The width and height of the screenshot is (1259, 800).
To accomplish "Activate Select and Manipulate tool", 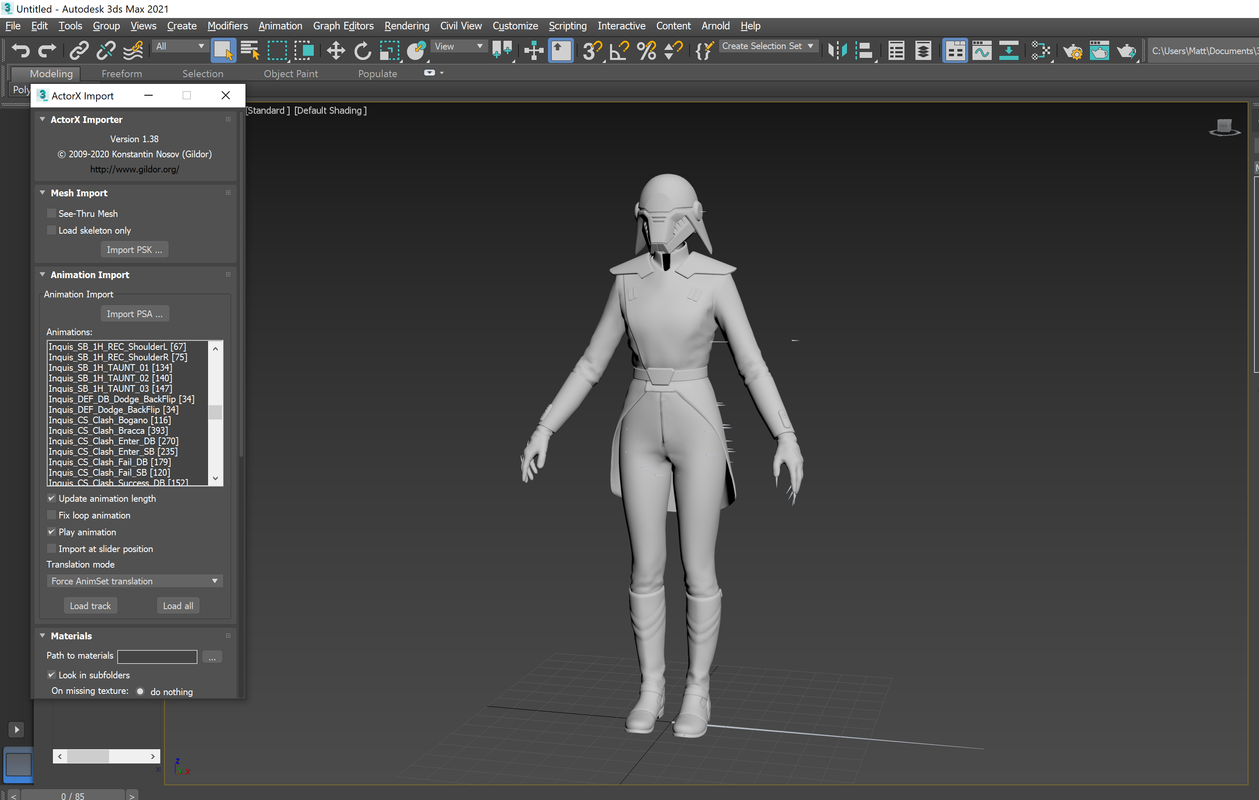I will (534, 50).
